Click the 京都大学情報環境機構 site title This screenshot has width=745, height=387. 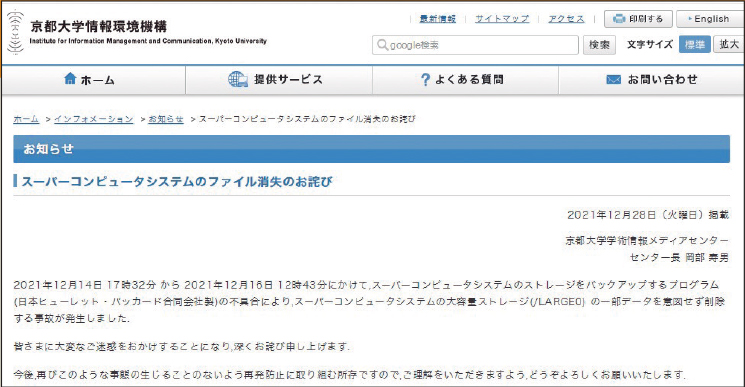98,26
